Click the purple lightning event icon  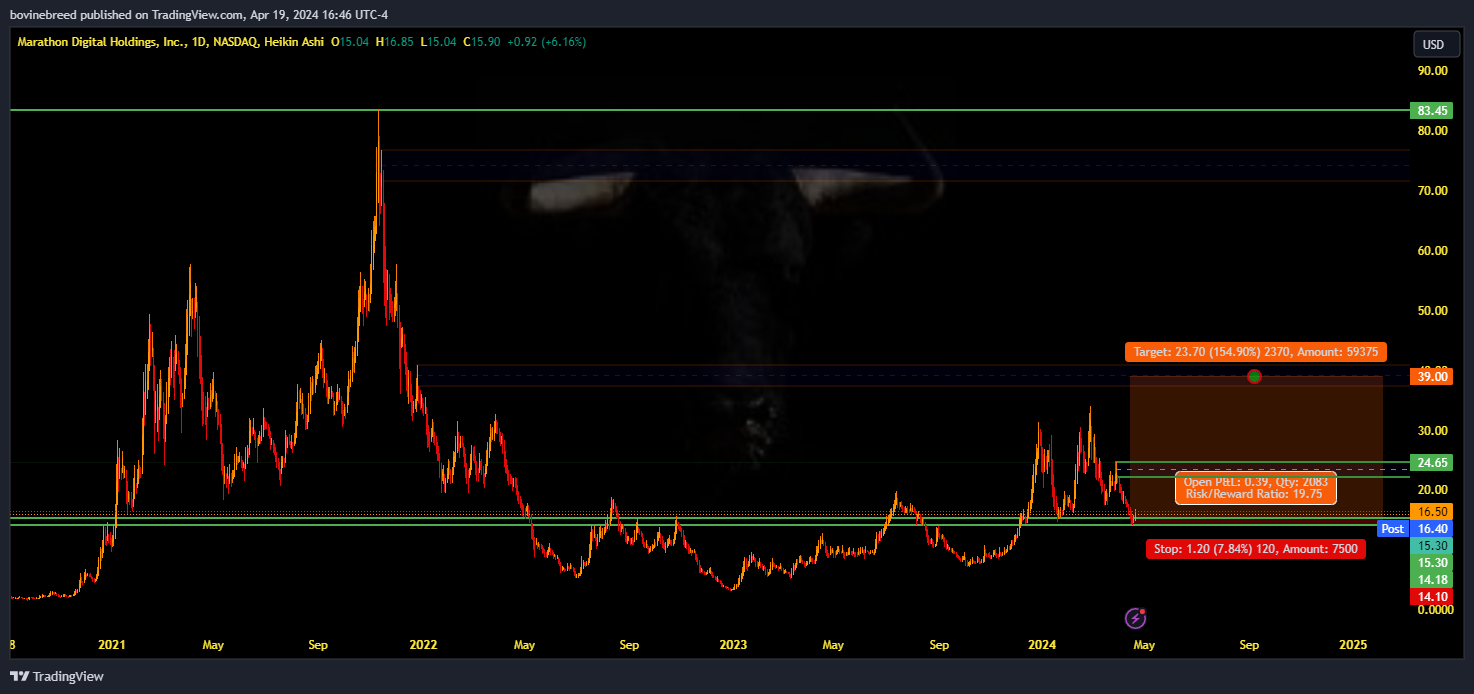(1135, 618)
